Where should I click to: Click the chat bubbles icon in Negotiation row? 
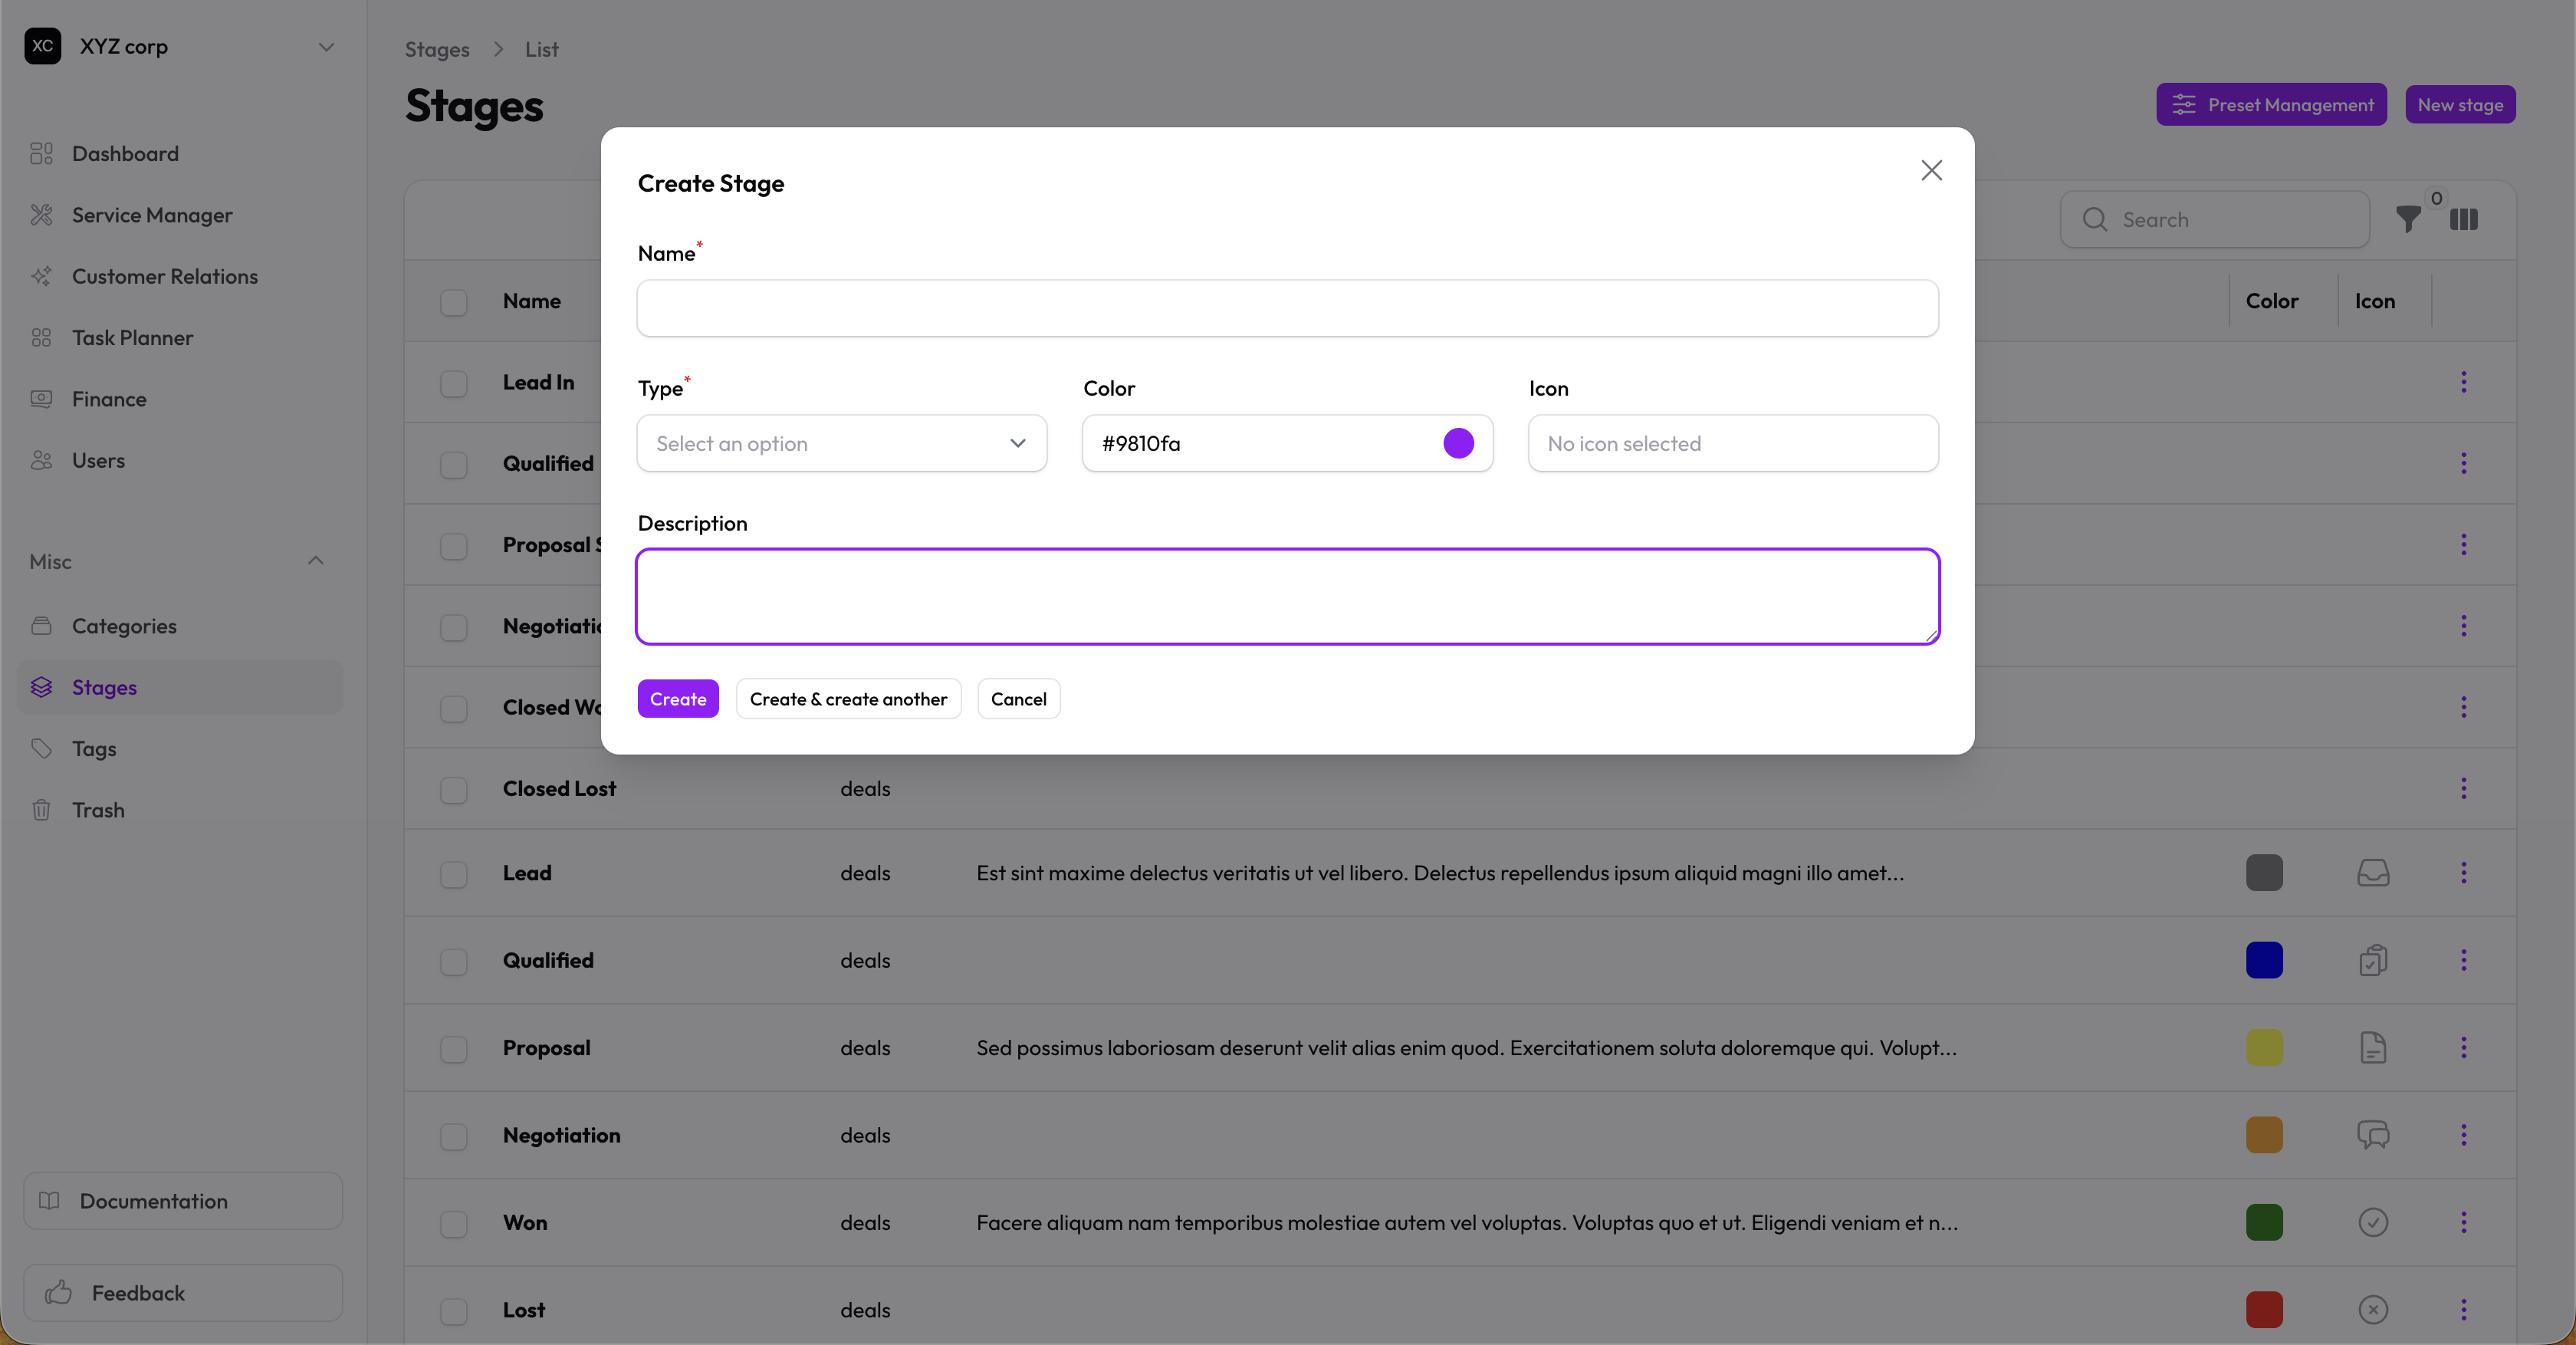click(2373, 1135)
